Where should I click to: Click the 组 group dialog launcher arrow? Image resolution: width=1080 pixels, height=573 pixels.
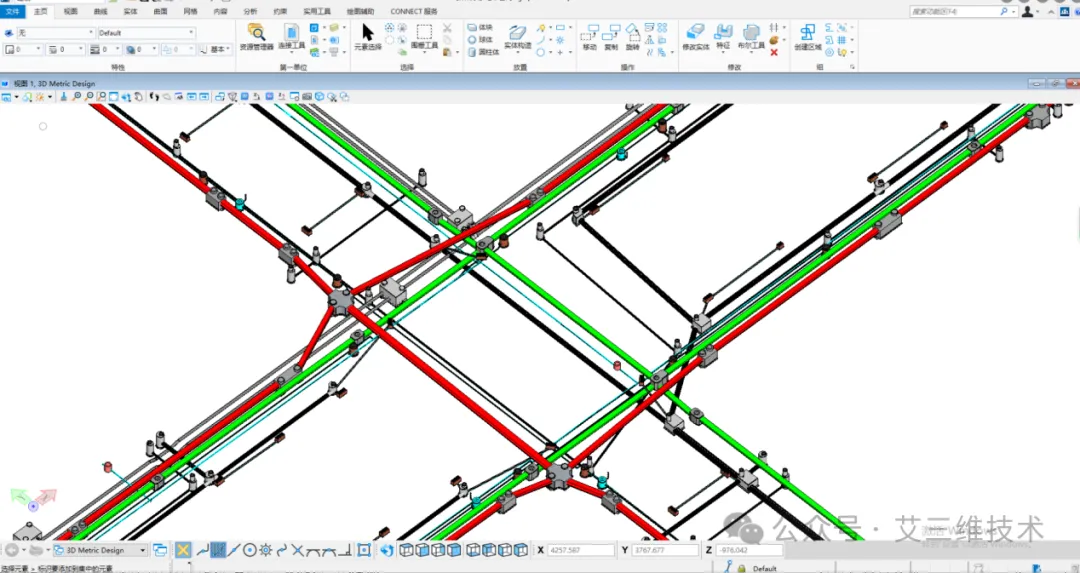(x=853, y=67)
